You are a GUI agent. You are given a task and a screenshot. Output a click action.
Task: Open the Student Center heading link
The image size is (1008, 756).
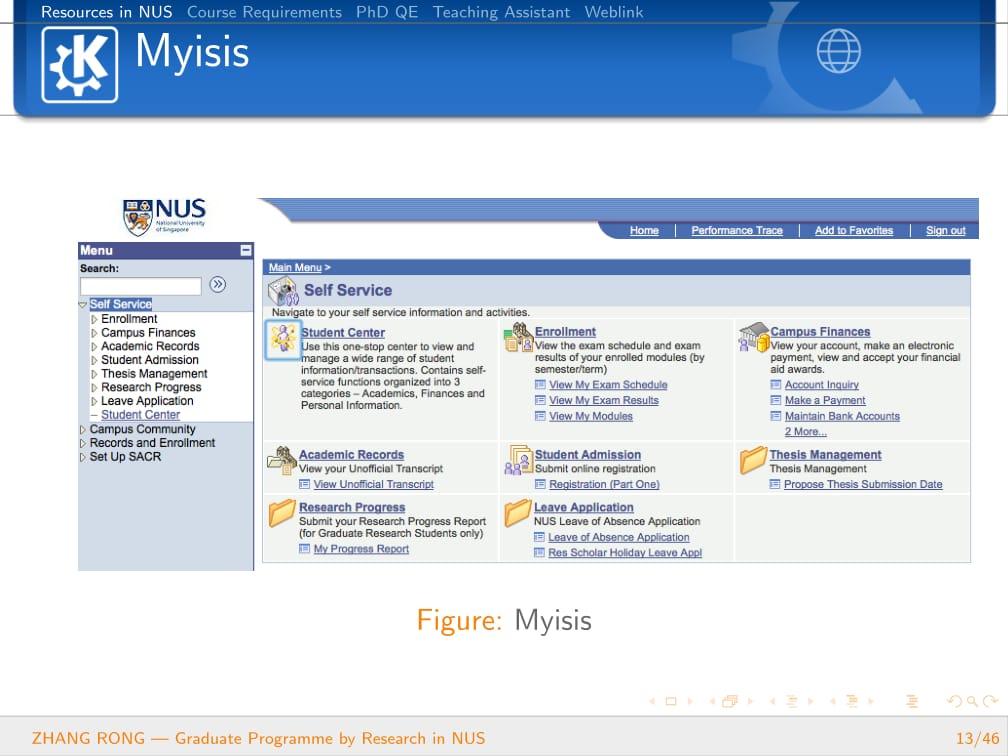click(x=343, y=332)
